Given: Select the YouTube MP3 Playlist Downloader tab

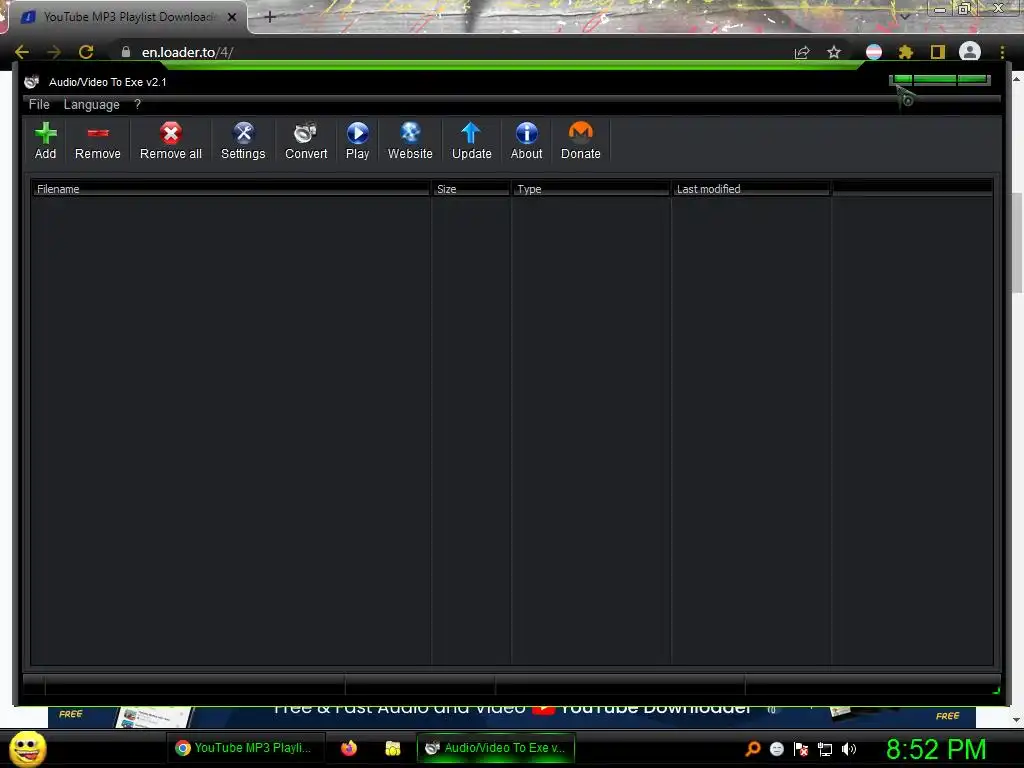Looking at the screenshot, I should click(128, 17).
